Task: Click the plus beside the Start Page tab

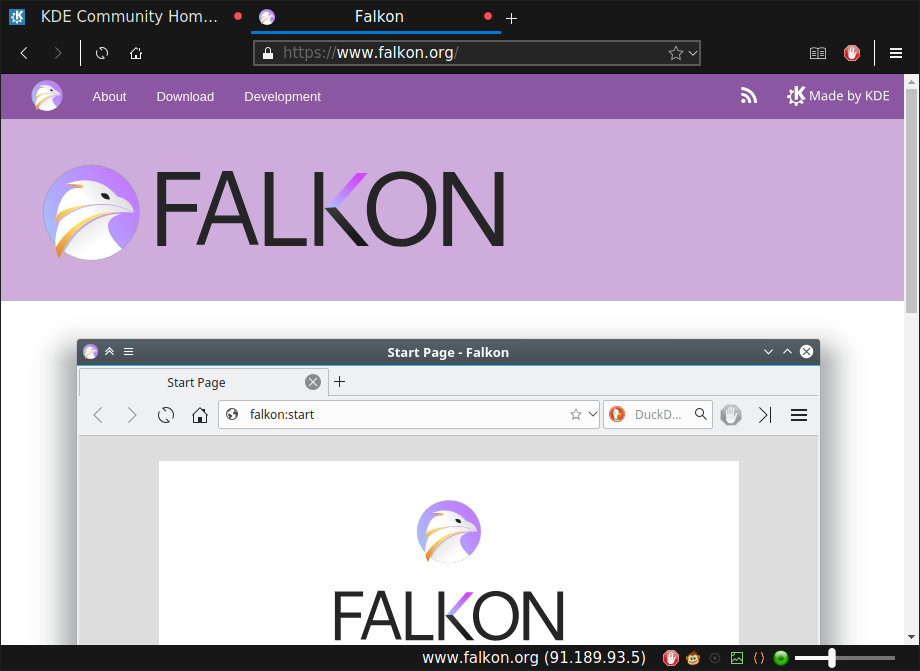Action: [339, 382]
